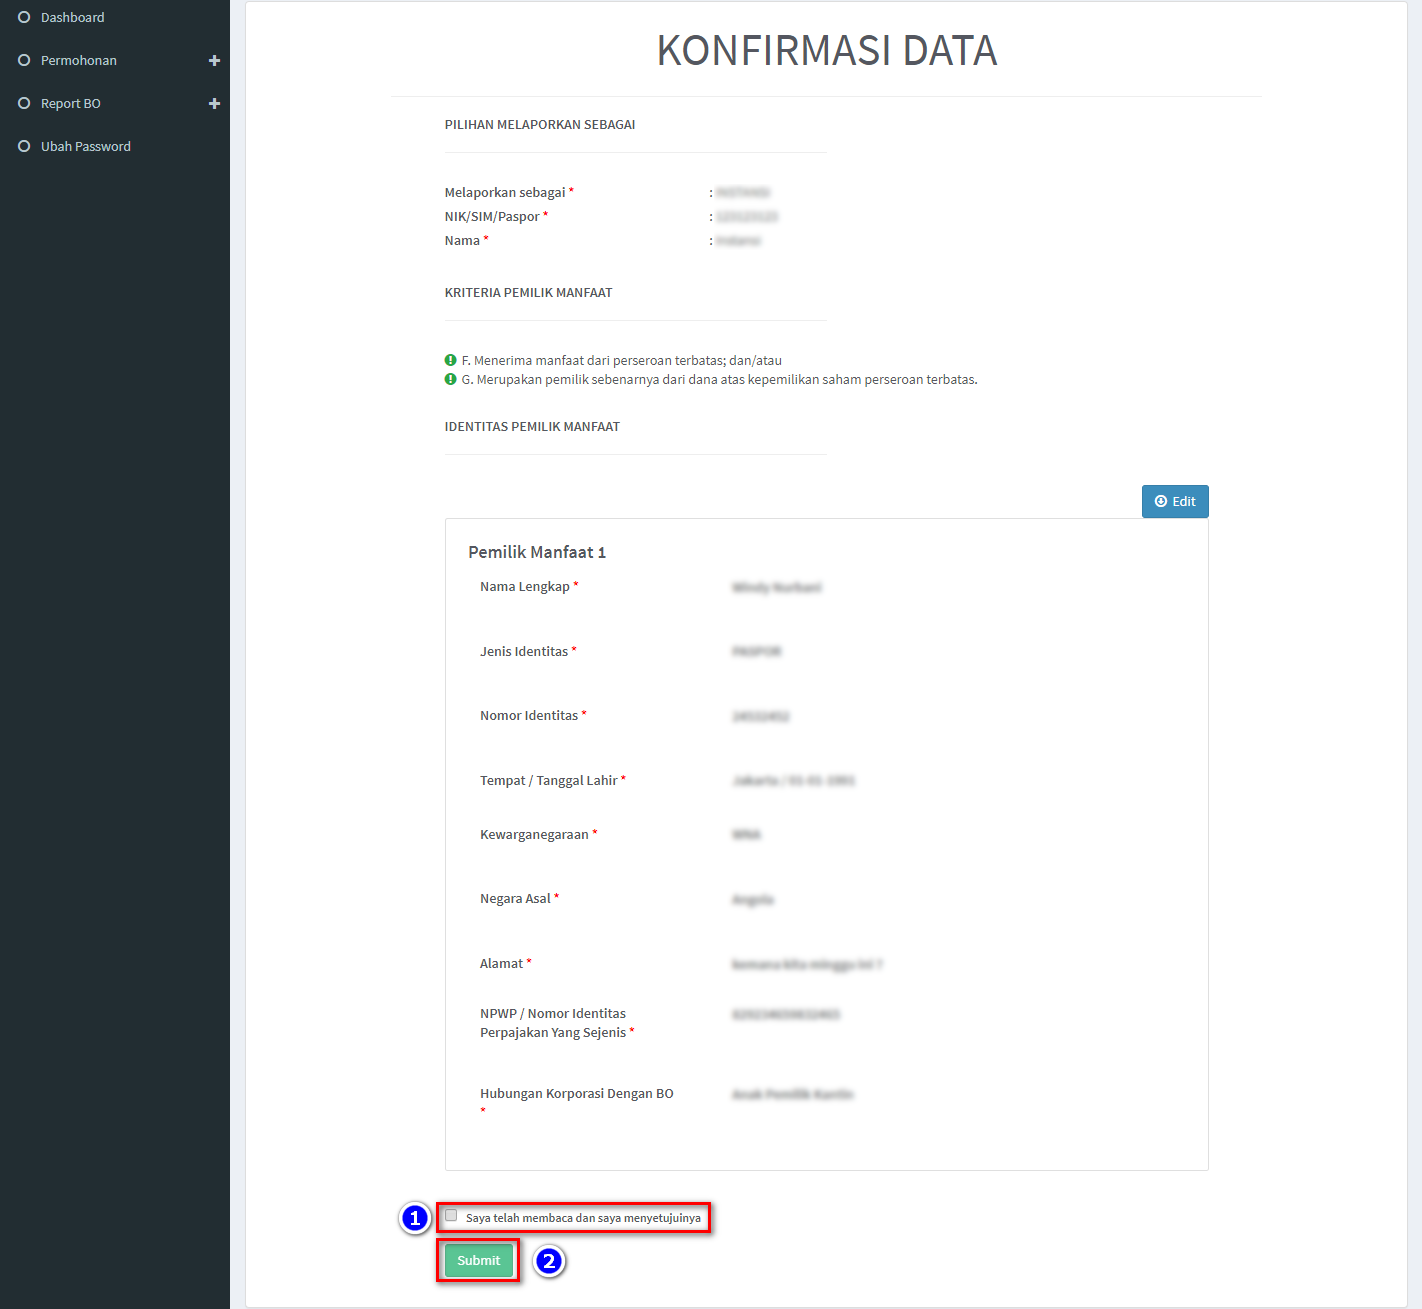Open the Dashboard menu item
The image size is (1422, 1309).
coord(72,17)
